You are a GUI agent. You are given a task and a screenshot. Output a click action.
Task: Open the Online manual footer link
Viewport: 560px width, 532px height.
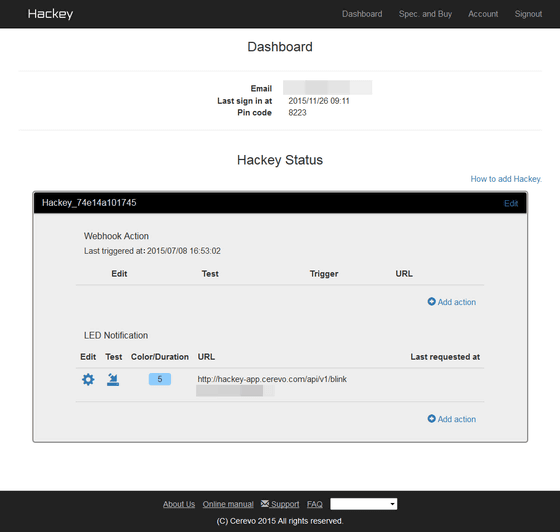228,504
